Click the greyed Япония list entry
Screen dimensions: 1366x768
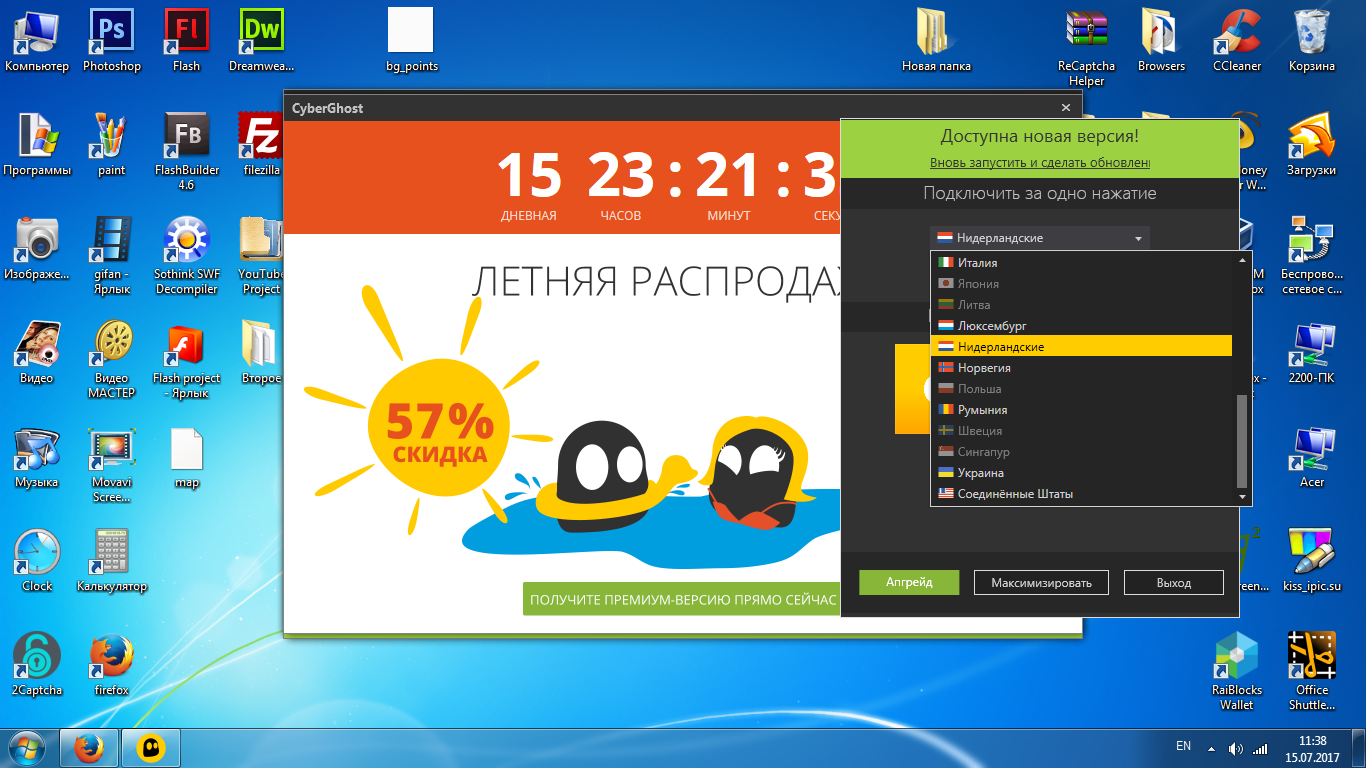click(x=1081, y=284)
